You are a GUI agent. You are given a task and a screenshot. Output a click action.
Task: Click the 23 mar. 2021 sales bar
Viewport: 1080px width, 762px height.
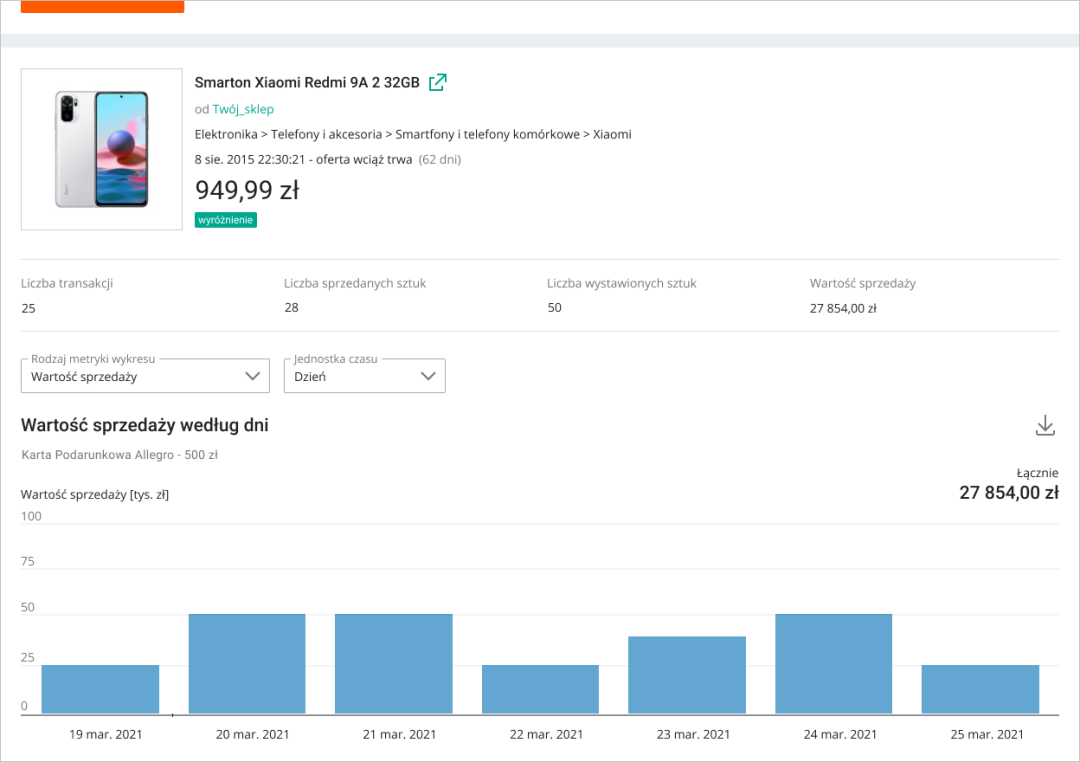click(x=687, y=675)
